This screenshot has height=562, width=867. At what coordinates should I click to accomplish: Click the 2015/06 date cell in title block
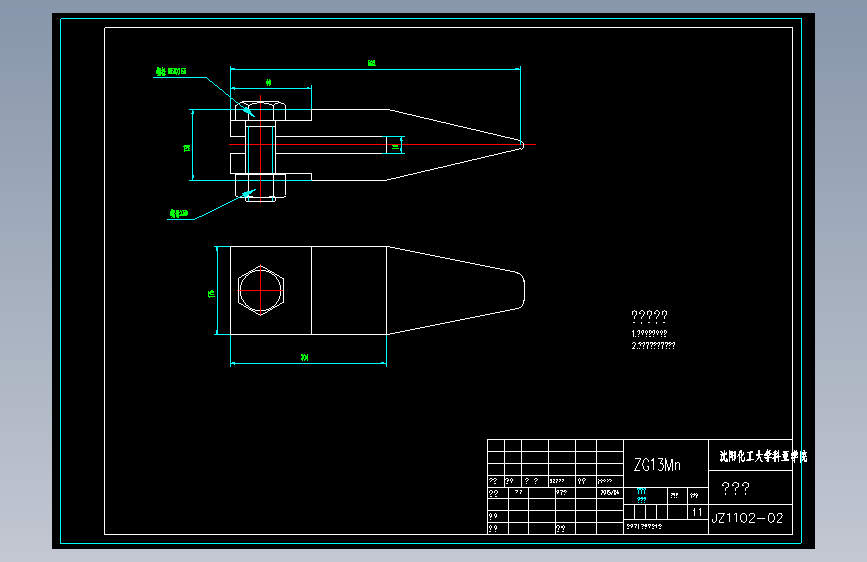point(610,492)
